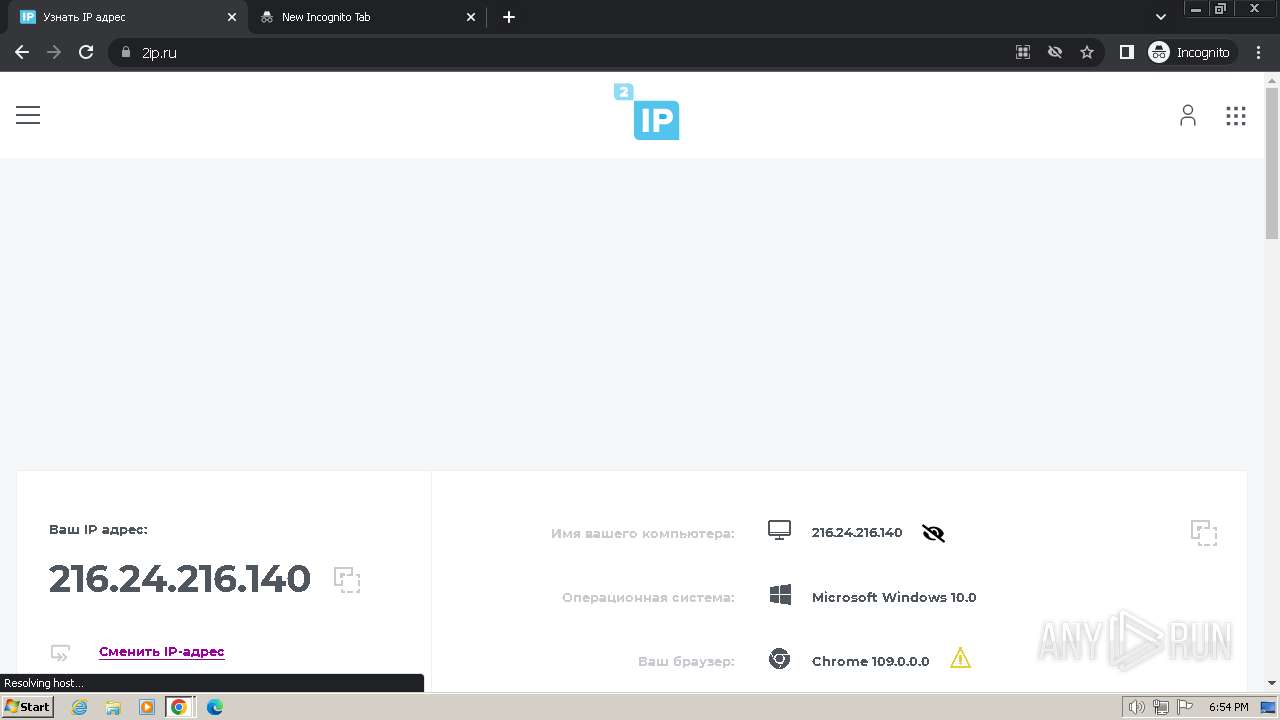Open the Windows Start menu
Viewport: 1280px width, 720px height.
27,707
